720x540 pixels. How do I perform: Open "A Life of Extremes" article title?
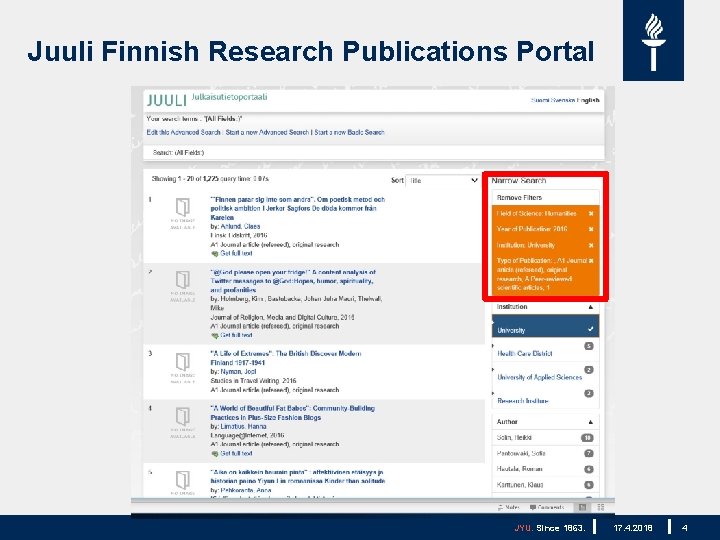click(x=286, y=358)
